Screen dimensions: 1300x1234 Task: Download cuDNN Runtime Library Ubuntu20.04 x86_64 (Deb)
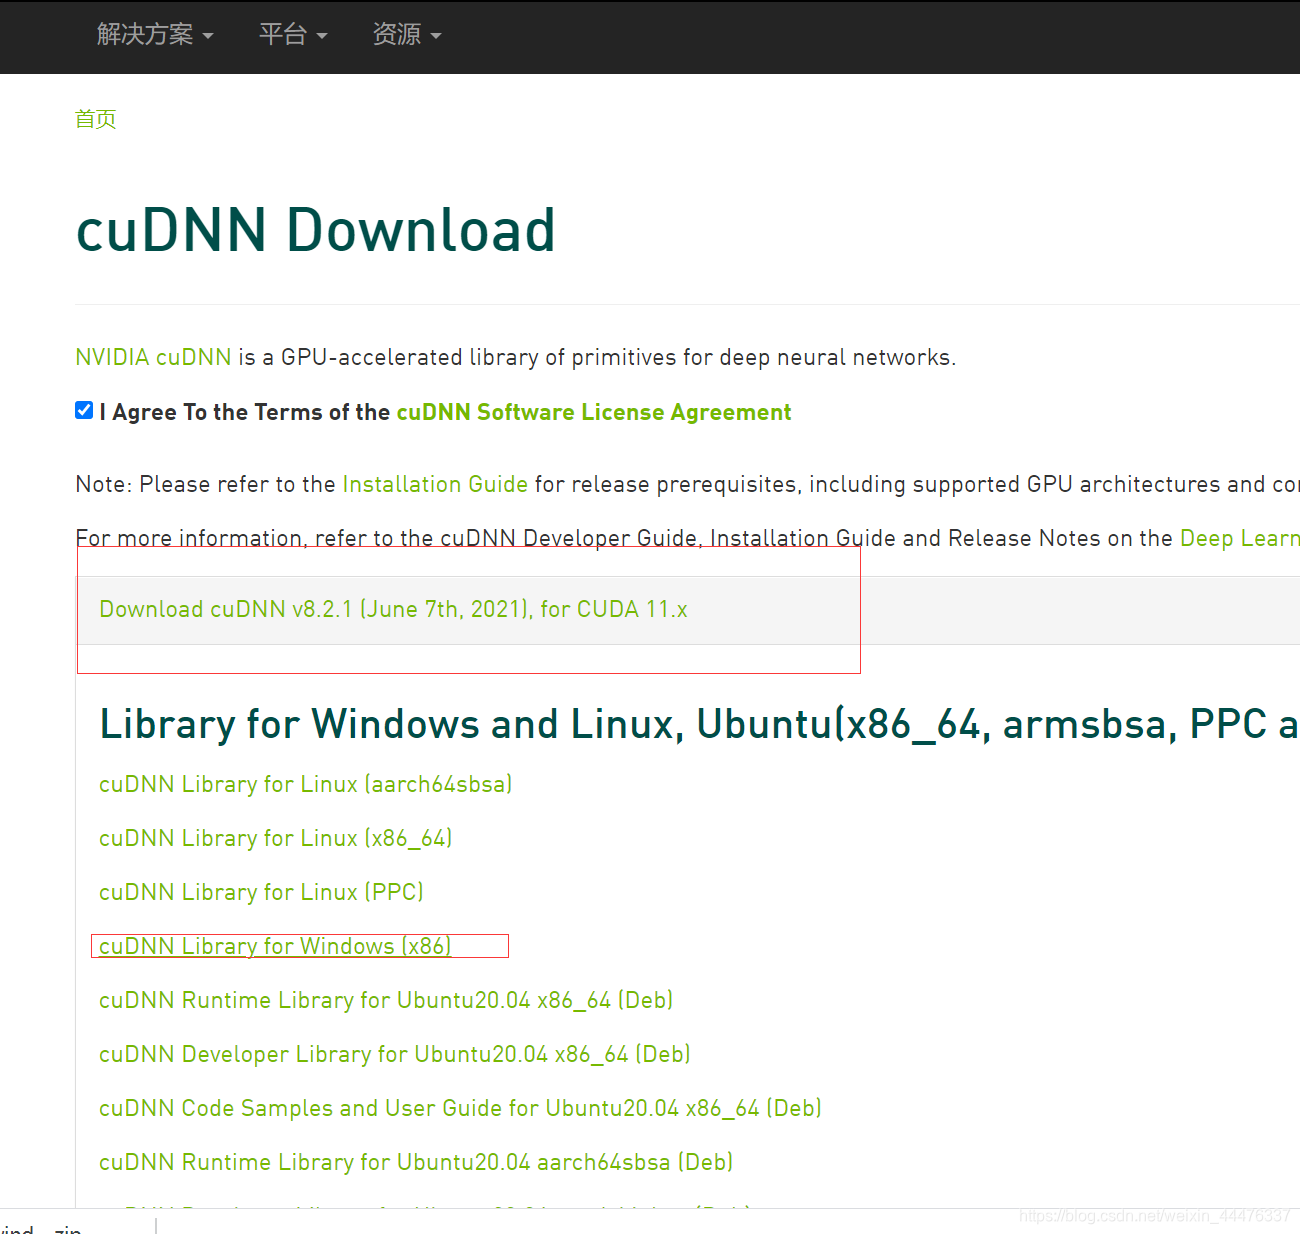click(386, 1000)
